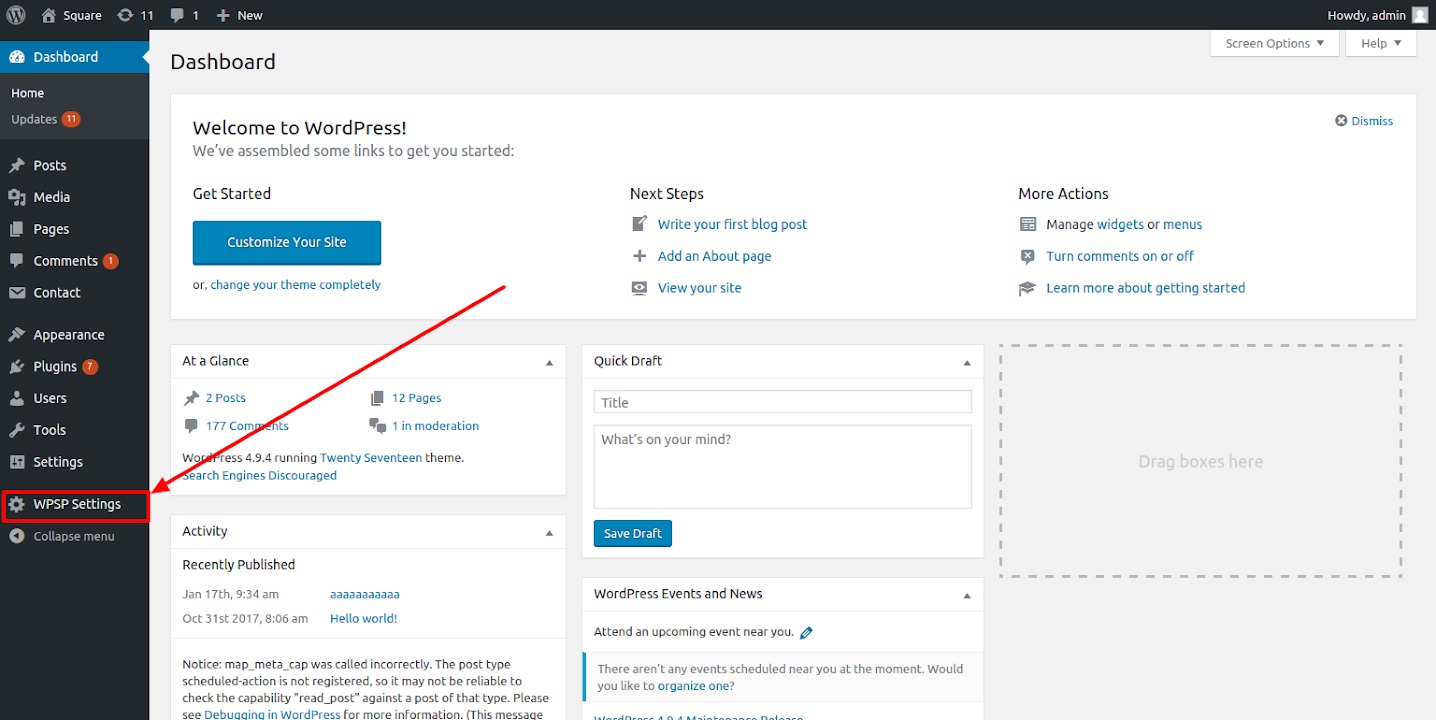Open the Appearance menu item
This screenshot has width=1436, height=720.
[68, 335]
